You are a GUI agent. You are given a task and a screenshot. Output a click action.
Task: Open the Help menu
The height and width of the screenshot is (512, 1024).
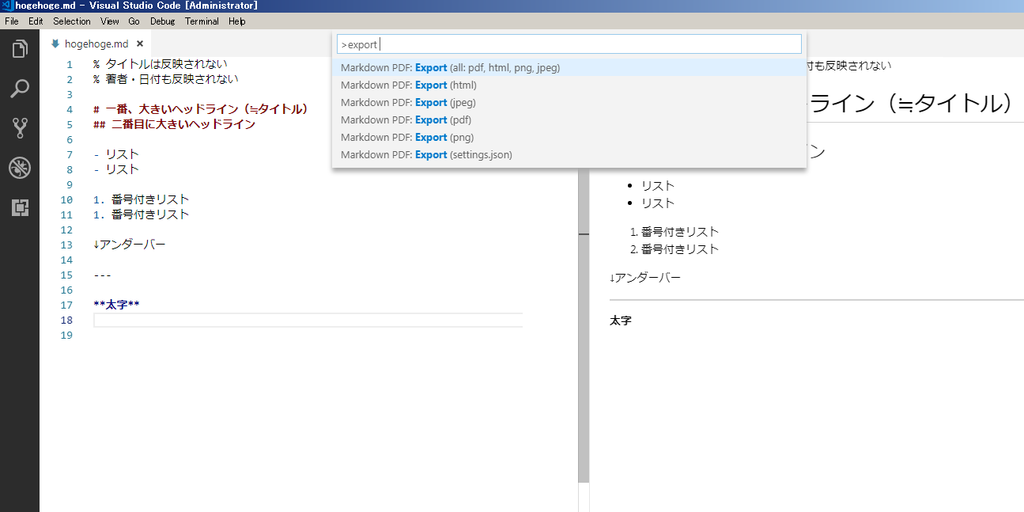(x=237, y=22)
